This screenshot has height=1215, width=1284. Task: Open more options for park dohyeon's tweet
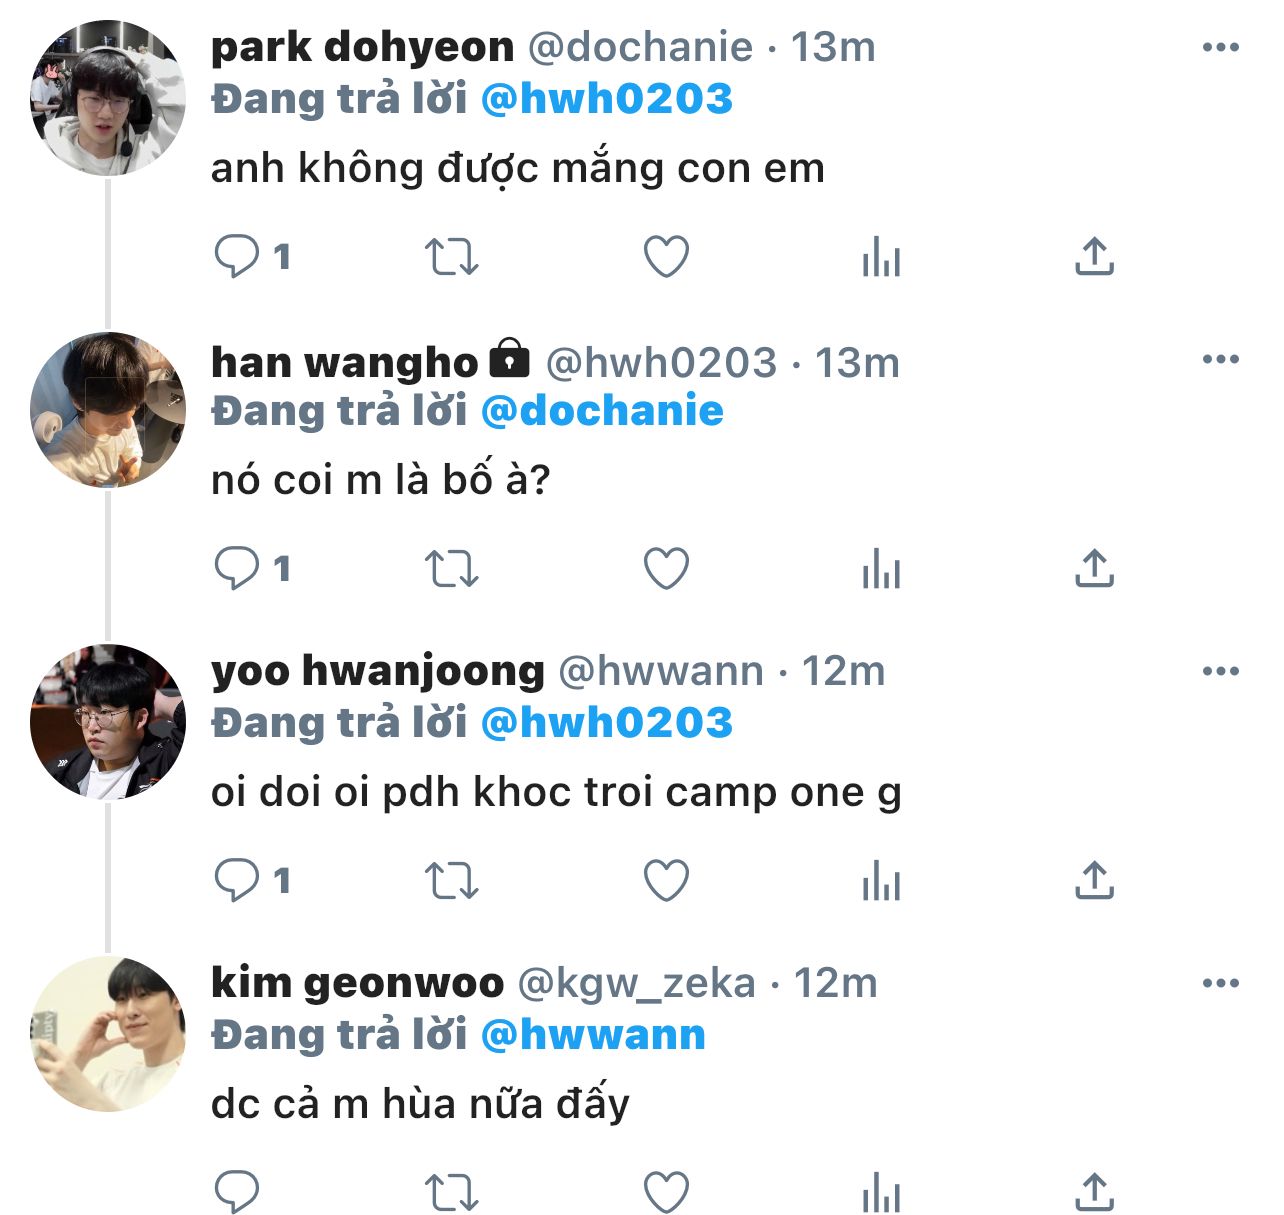coord(1220,47)
